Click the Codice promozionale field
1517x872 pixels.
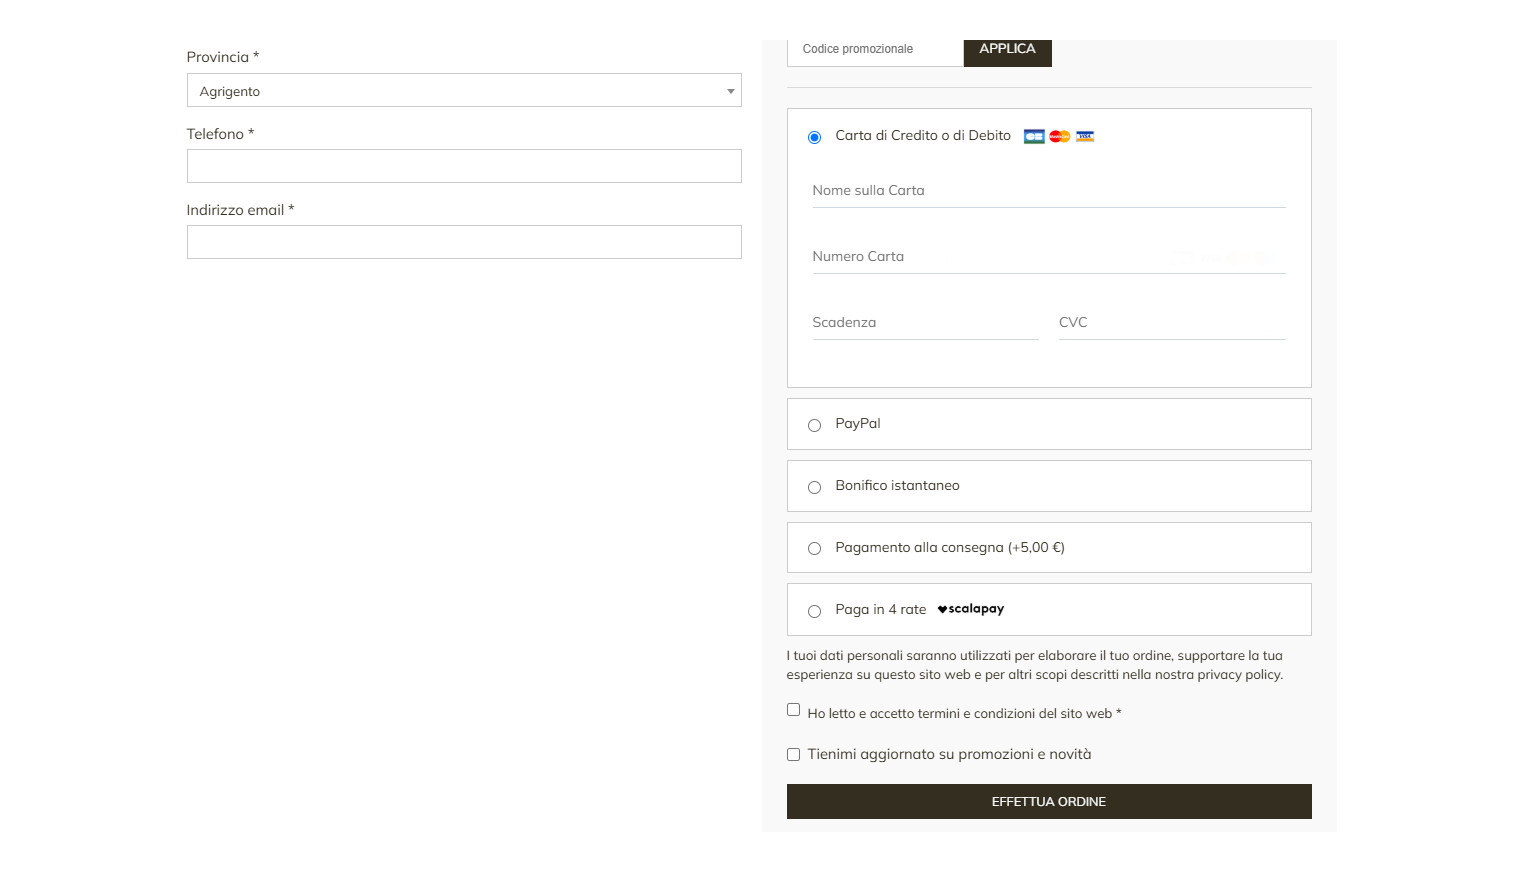tap(875, 49)
